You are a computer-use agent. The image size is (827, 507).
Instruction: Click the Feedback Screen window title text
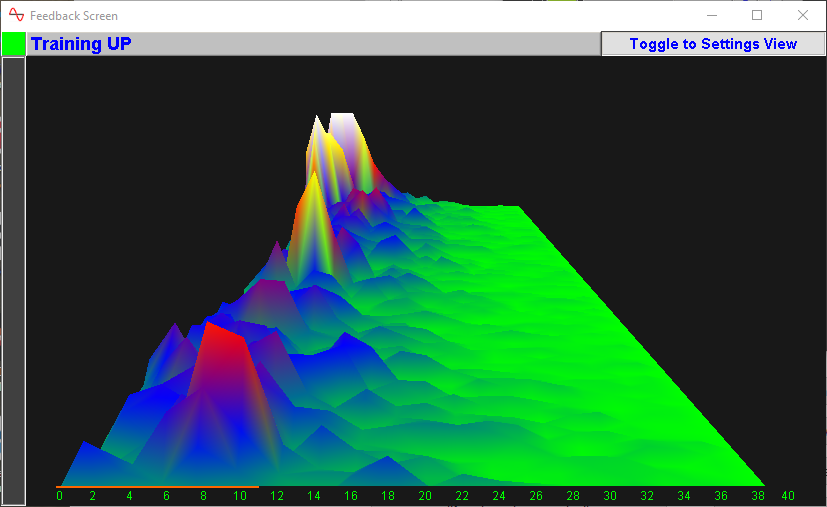[74, 16]
